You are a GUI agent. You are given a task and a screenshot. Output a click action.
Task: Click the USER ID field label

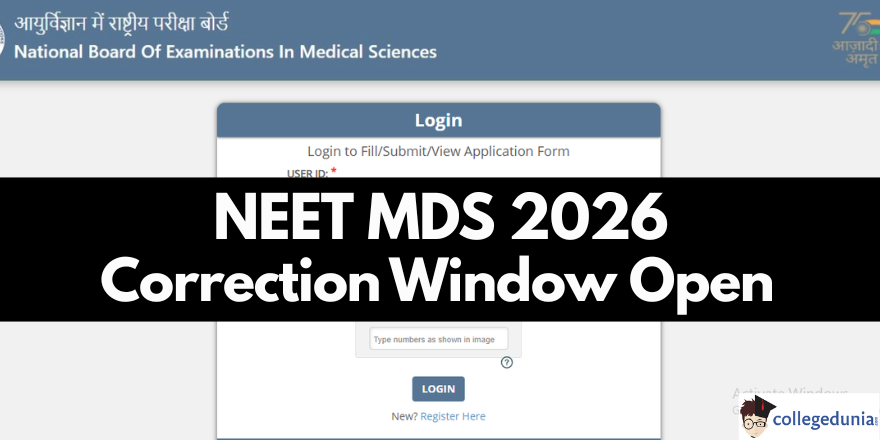(x=307, y=173)
